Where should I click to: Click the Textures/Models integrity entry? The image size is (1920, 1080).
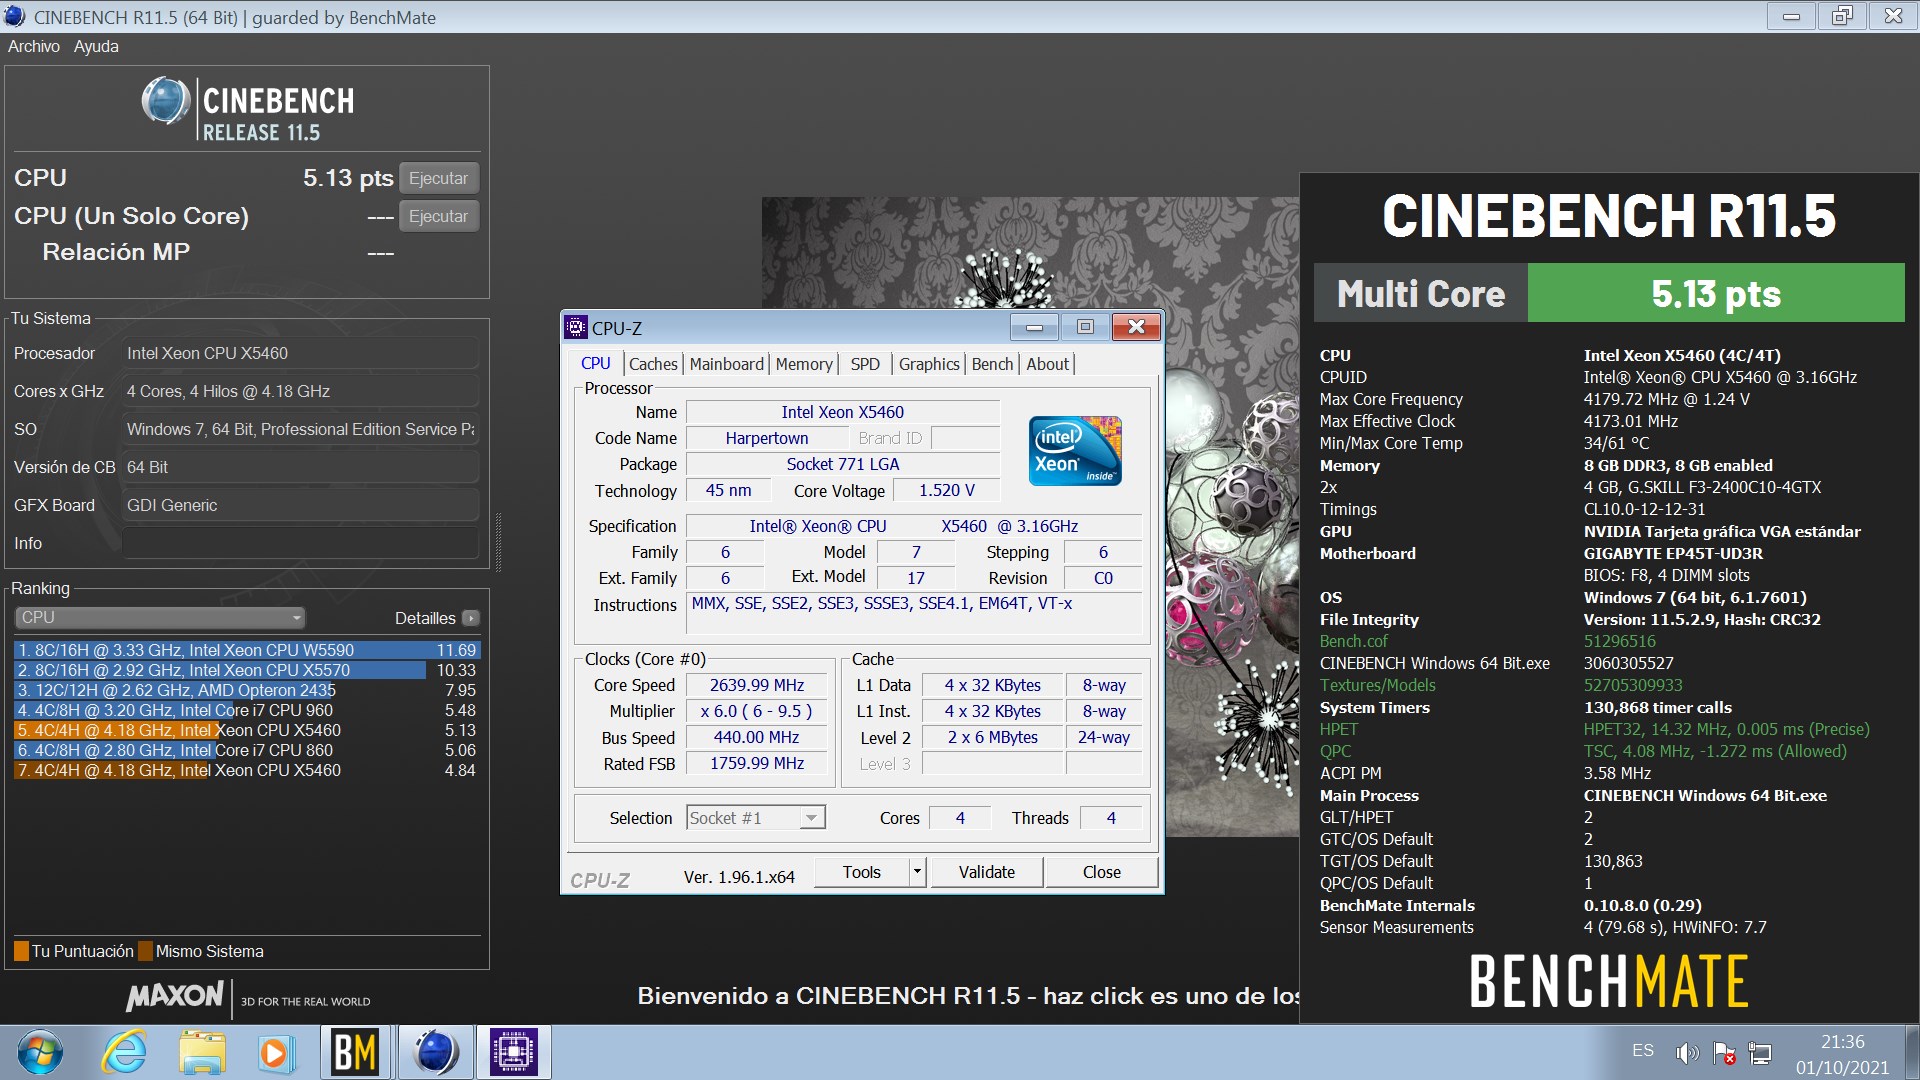point(1377,685)
